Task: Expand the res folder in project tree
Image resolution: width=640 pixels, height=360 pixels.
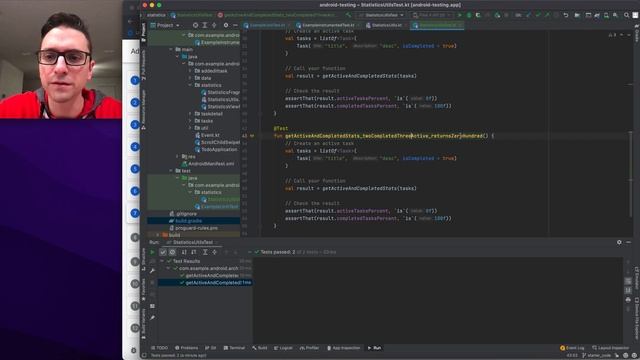Action: (x=178, y=157)
